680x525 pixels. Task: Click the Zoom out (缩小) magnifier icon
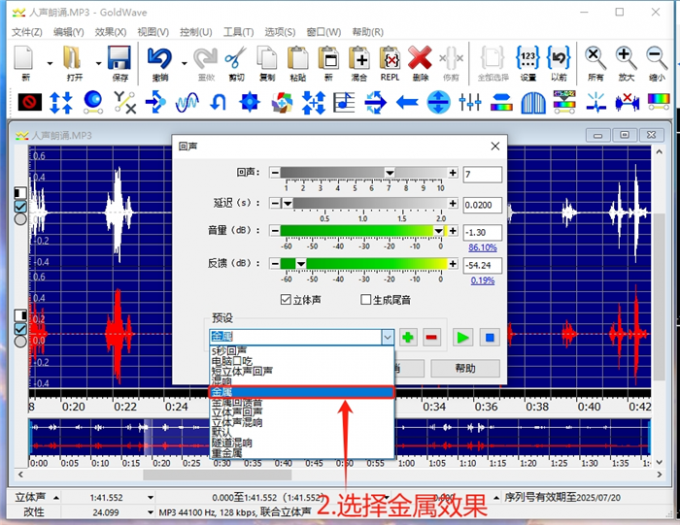pos(657,58)
